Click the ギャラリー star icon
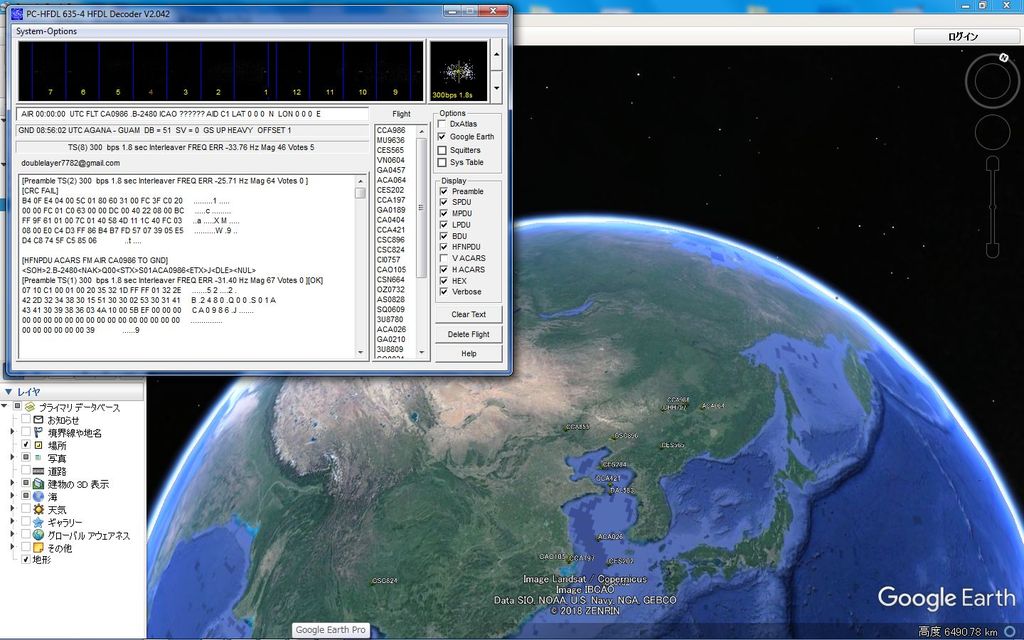 (38, 521)
